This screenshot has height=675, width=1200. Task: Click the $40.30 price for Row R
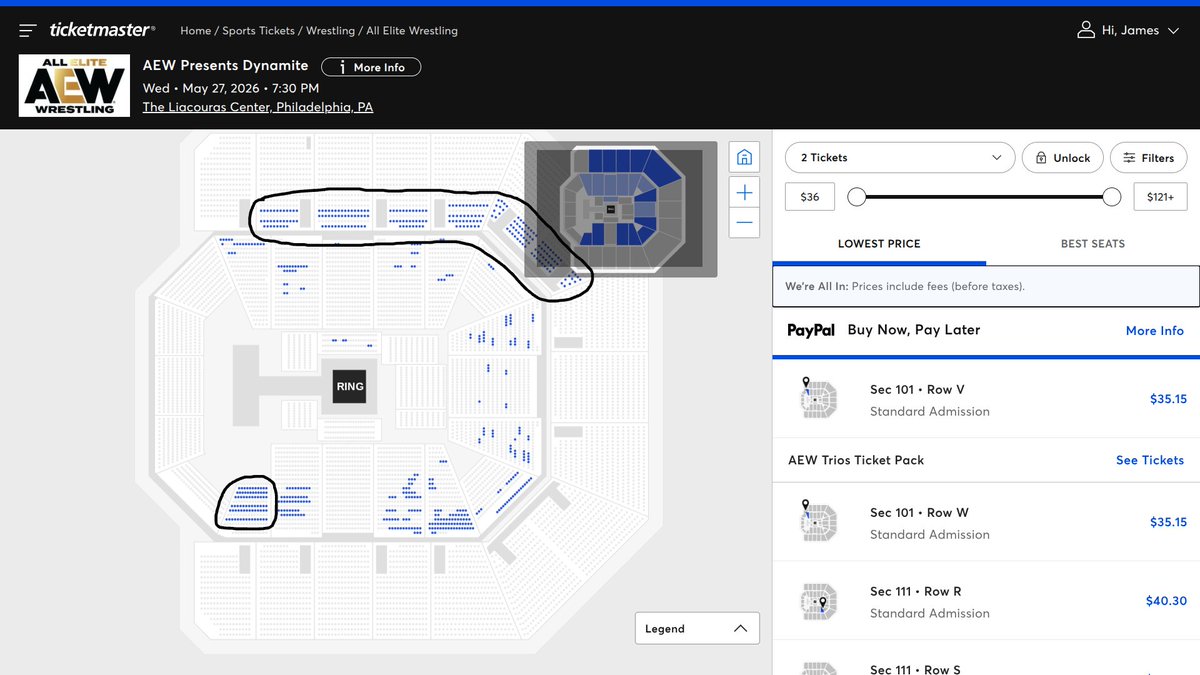[1166, 601]
